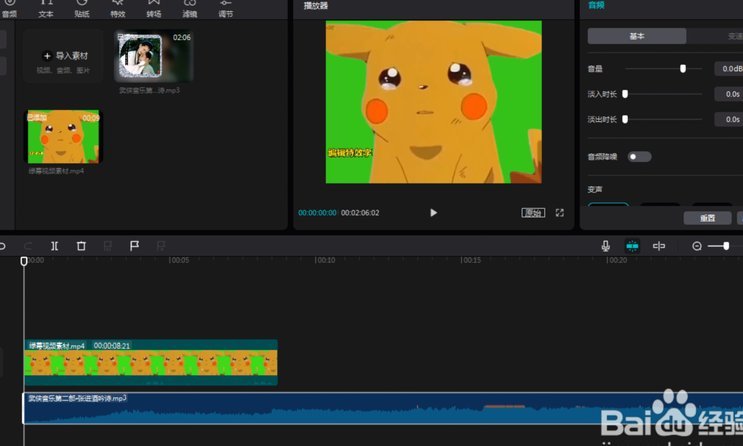743x446 pixels.
Task: Open the 文本 text tab
Action: (x=45, y=9)
